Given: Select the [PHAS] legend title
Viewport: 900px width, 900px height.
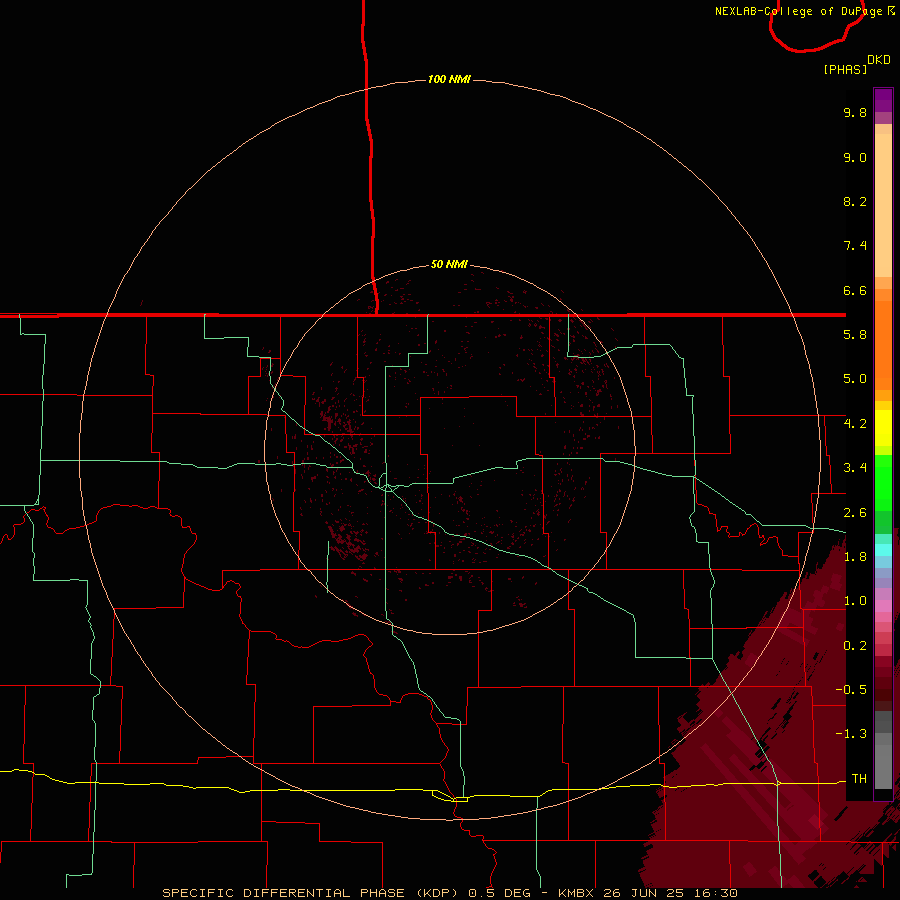Looking at the screenshot, I should (x=845, y=69).
